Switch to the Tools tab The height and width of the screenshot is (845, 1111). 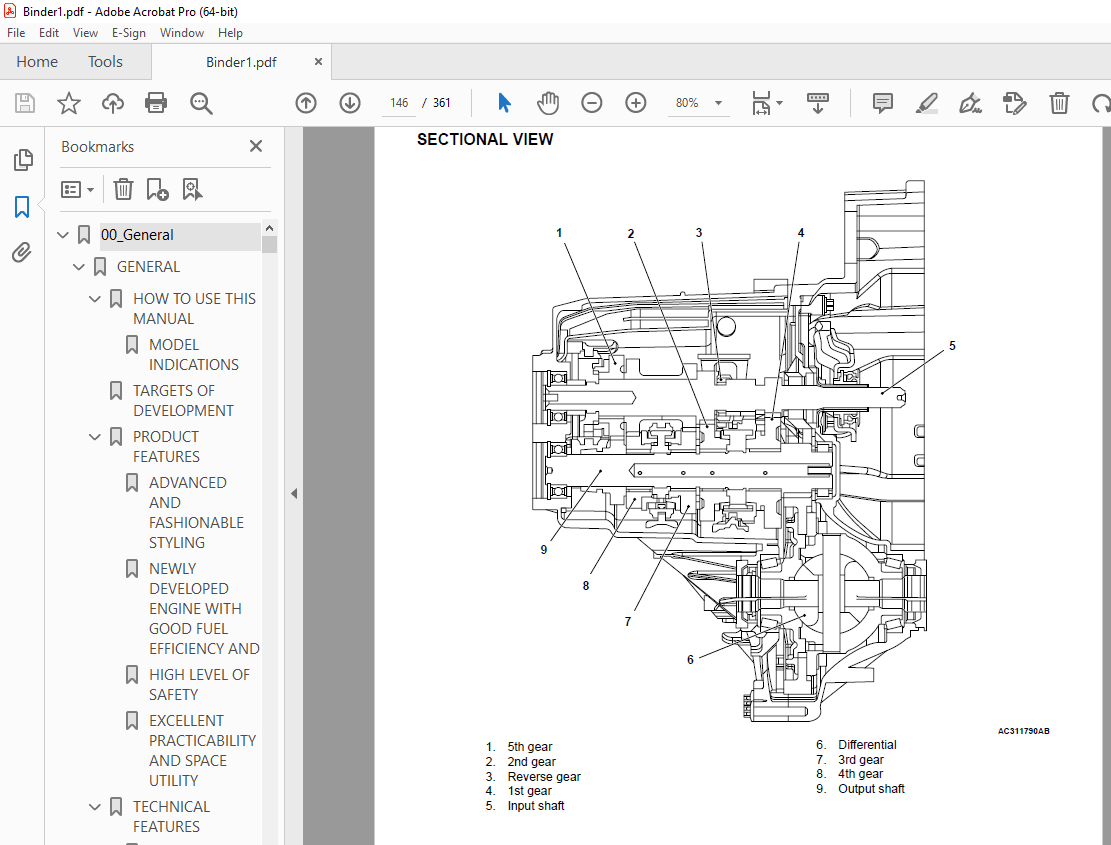[105, 61]
